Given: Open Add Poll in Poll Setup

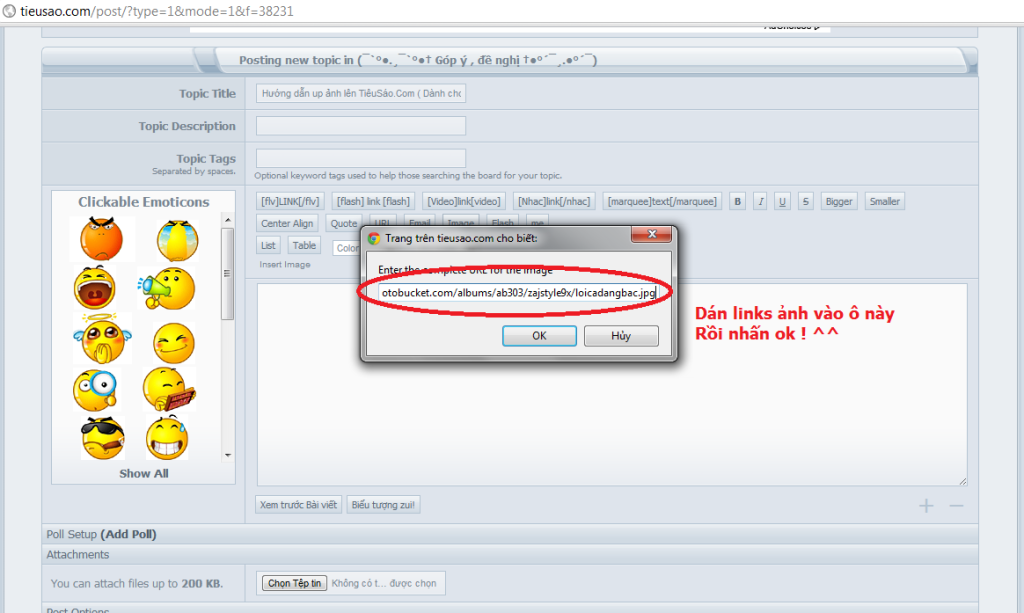Looking at the screenshot, I should click(129, 534).
